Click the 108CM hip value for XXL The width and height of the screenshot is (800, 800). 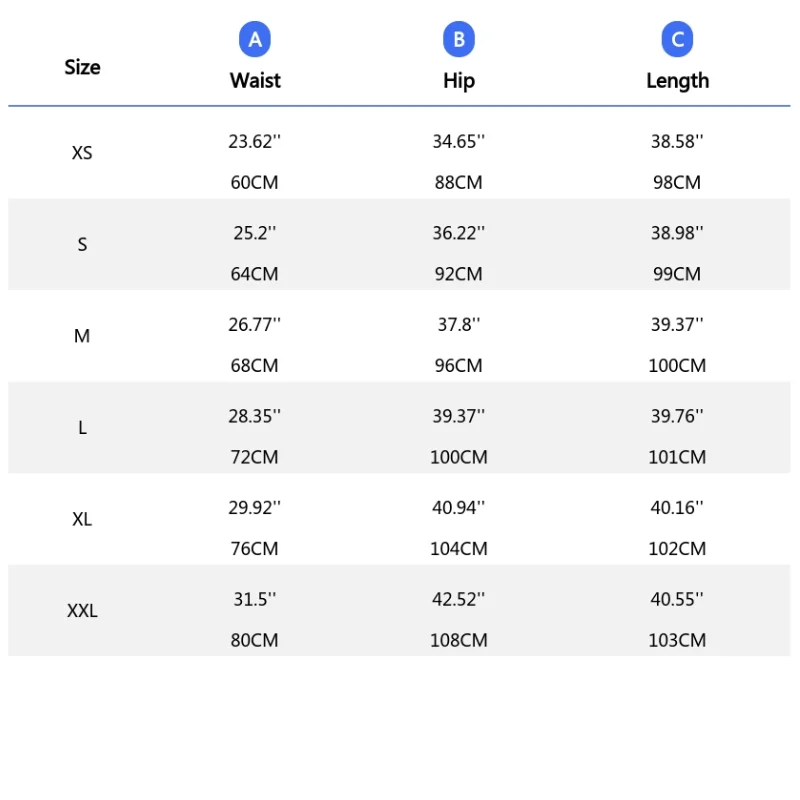pyautogui.click(x=458, y=640)
